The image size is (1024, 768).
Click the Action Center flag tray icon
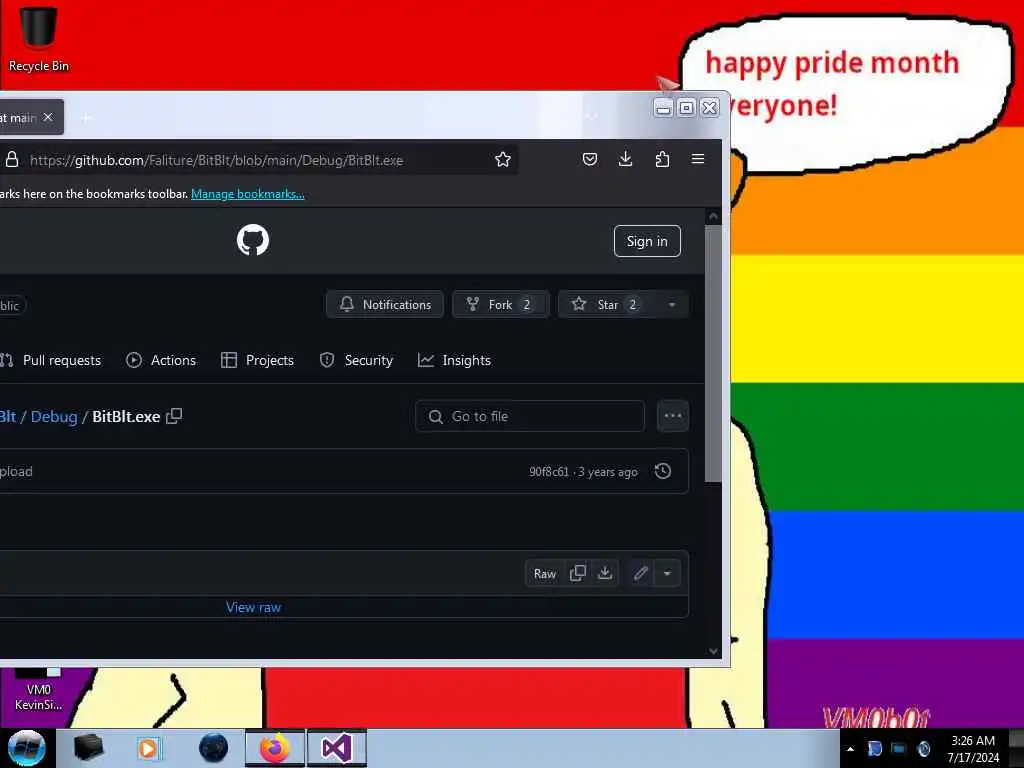[874, 749]
